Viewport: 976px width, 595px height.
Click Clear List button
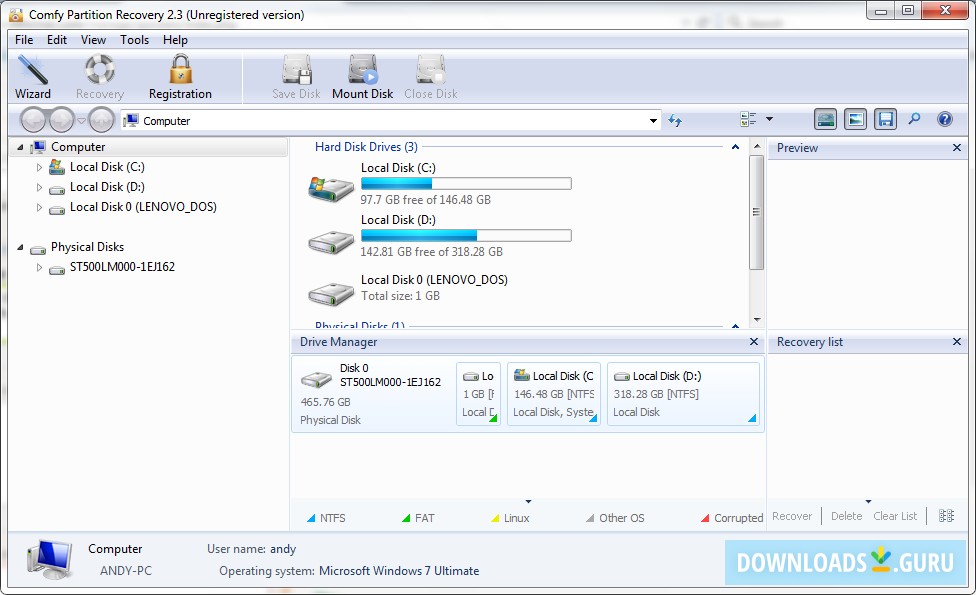(x=895, y=516)
